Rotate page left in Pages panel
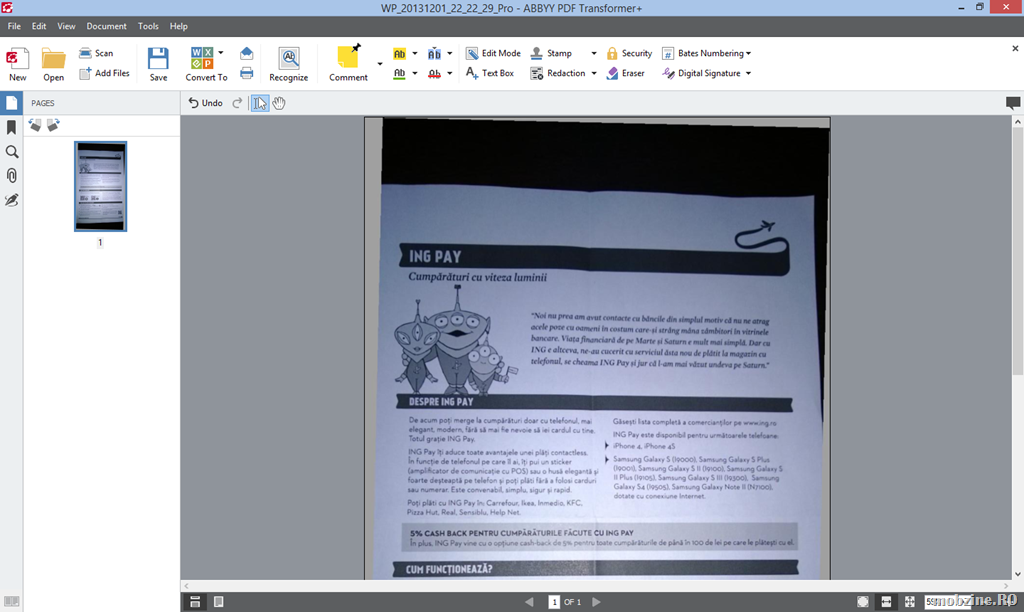 coord(35,125)
